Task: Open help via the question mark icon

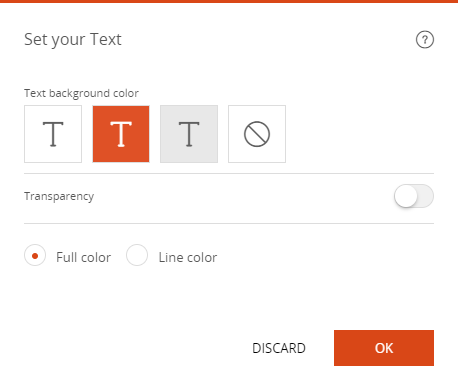Action: pyautogui.click(x=425, y=40)
